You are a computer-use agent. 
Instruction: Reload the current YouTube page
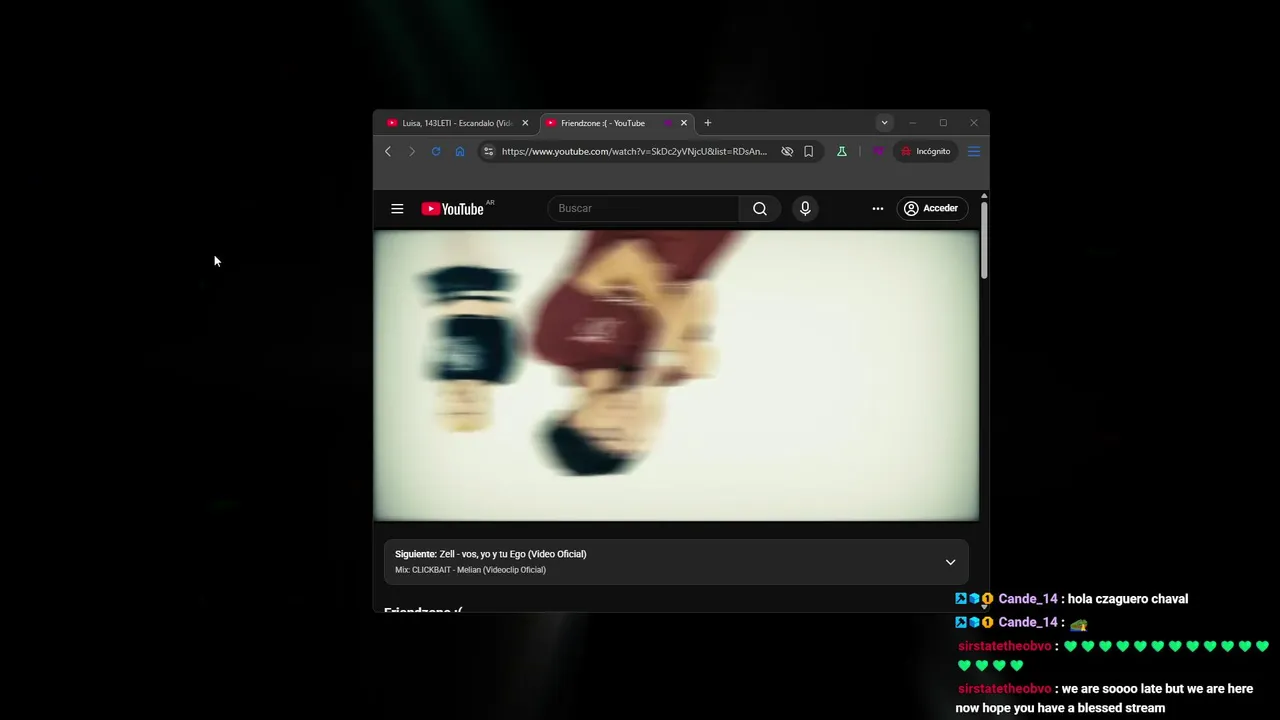coord(436,151)
